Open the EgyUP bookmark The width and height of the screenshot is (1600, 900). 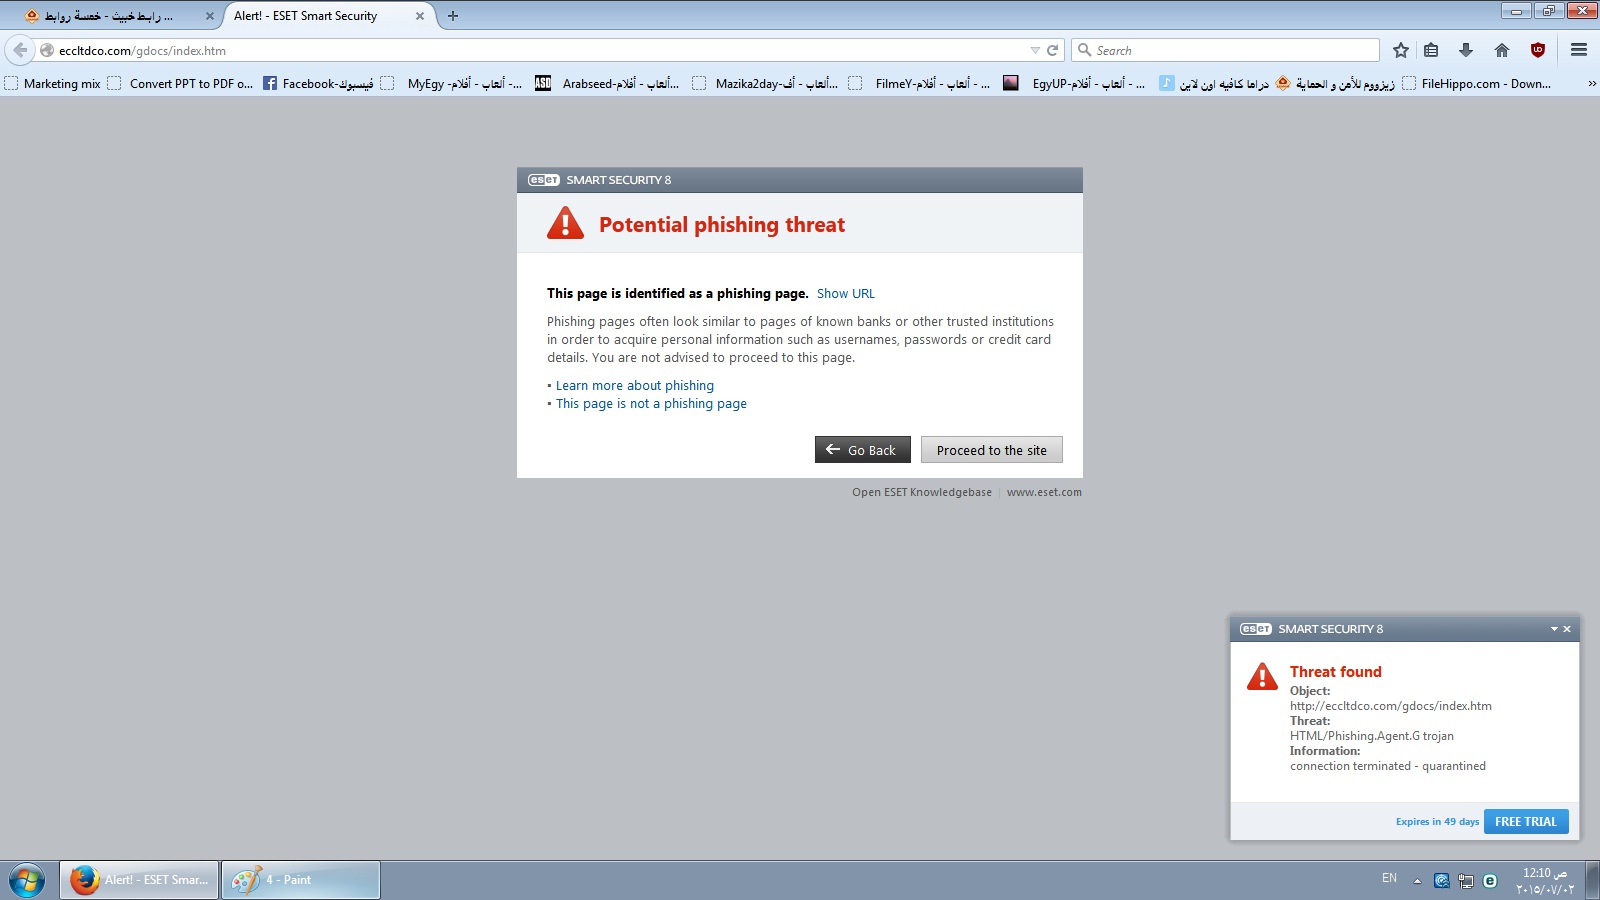[1075, 84]
